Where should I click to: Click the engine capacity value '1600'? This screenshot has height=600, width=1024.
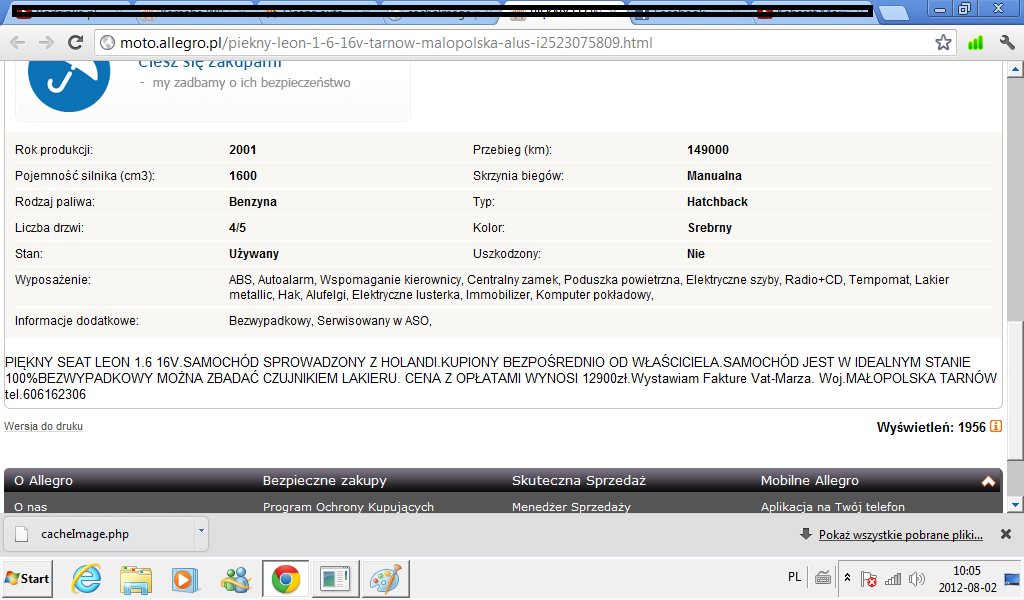coord(243,176)
